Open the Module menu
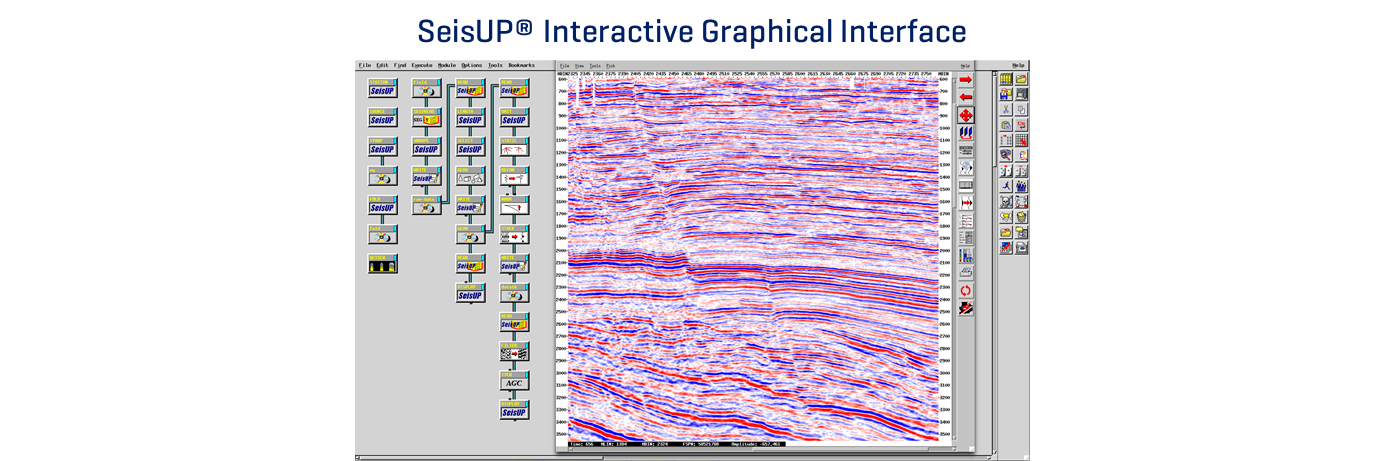The height and width of the screenshot is (461, 1385). 446,65
